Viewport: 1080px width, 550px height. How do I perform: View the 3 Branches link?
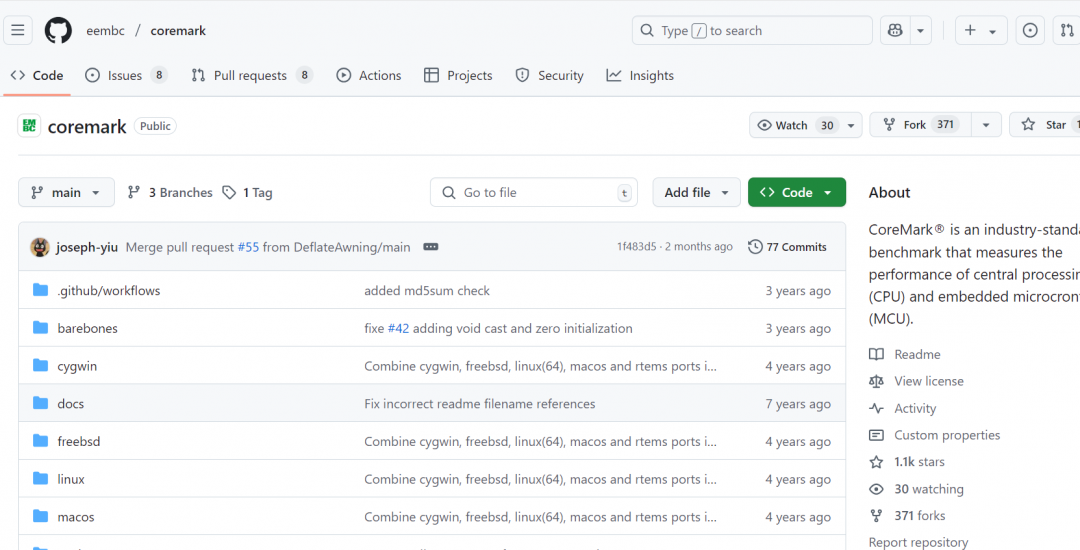[170, 193]
